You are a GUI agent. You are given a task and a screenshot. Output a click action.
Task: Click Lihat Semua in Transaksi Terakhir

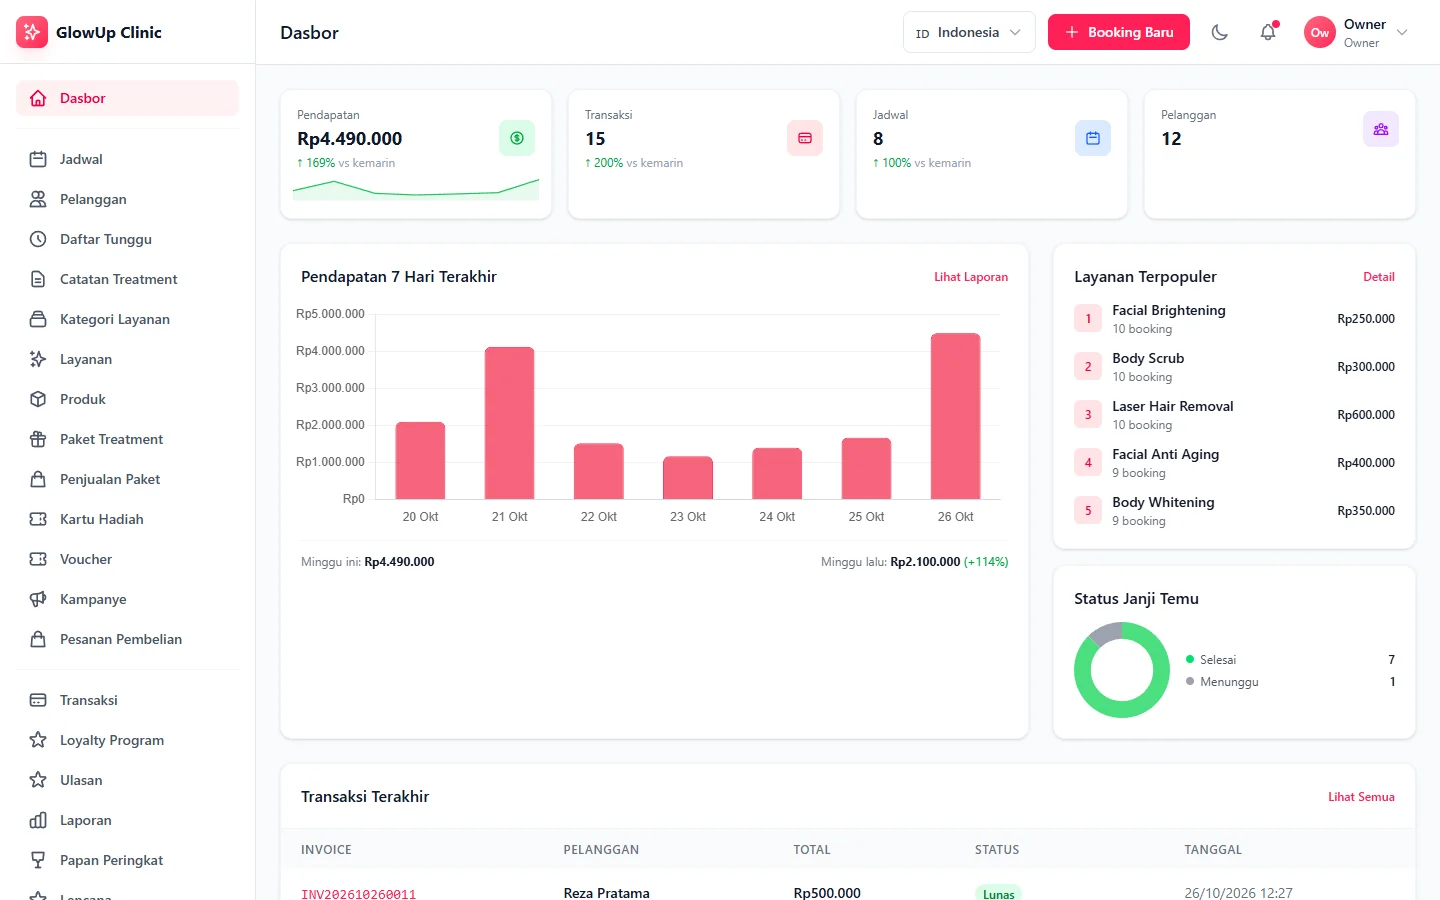(1361, 797)
